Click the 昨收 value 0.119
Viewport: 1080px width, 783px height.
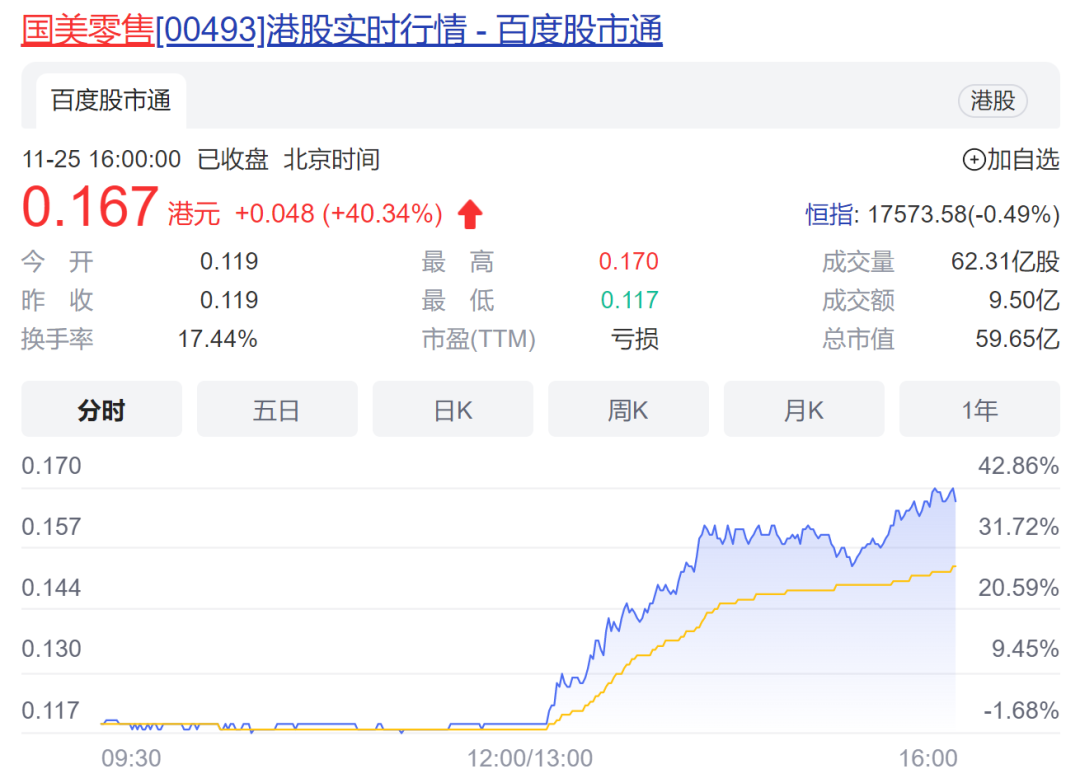click(x=229, y=300)
